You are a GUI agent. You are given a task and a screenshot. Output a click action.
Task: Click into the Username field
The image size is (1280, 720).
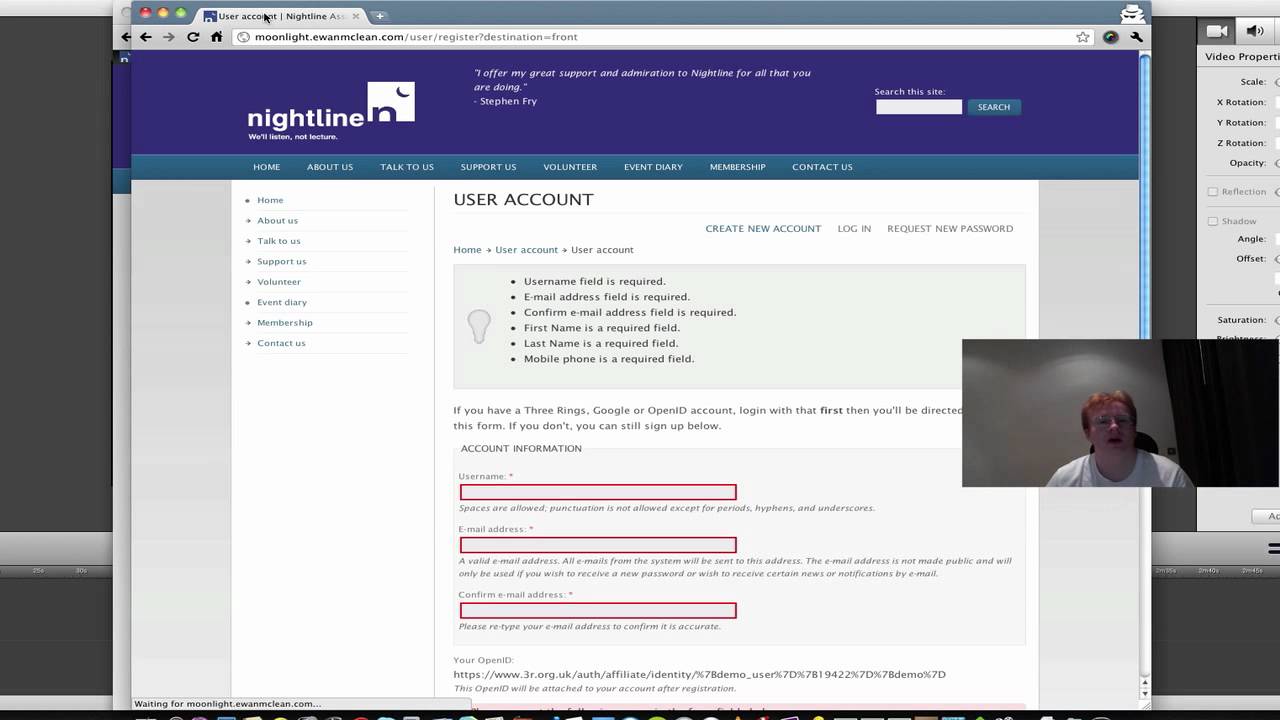tap(598, 492)
